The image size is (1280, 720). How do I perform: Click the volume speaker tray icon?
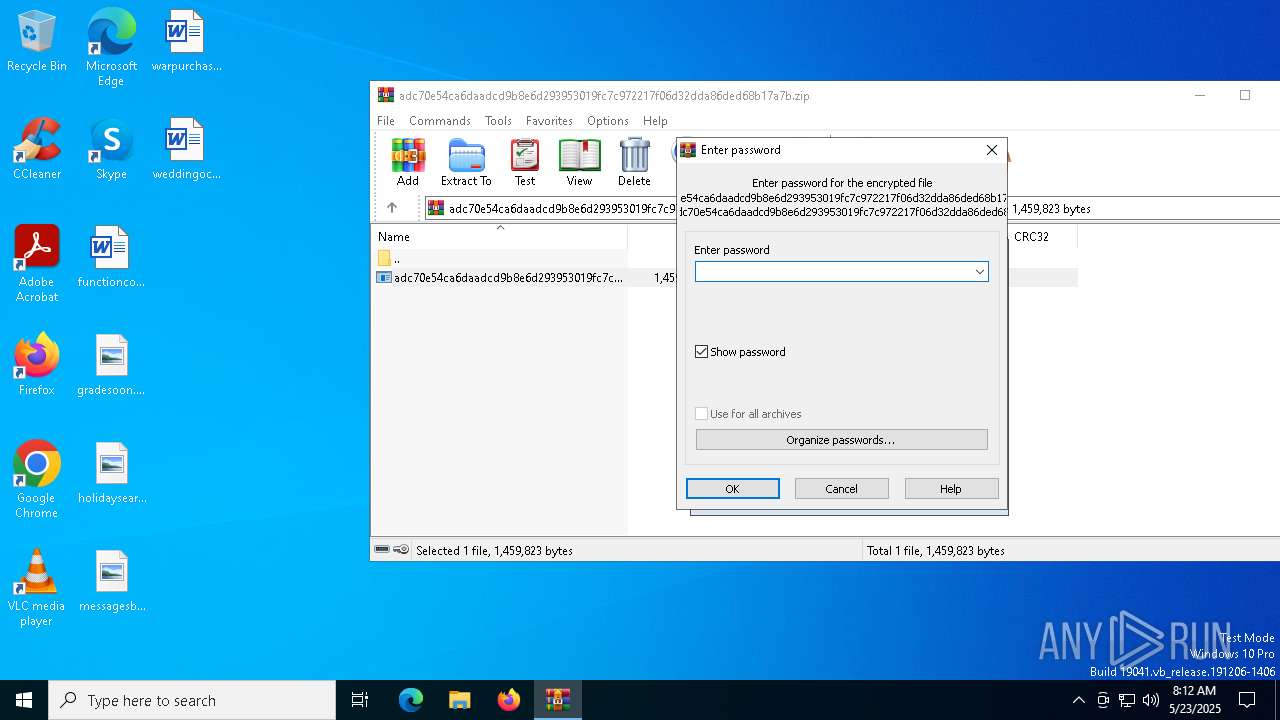point(1151,700)
